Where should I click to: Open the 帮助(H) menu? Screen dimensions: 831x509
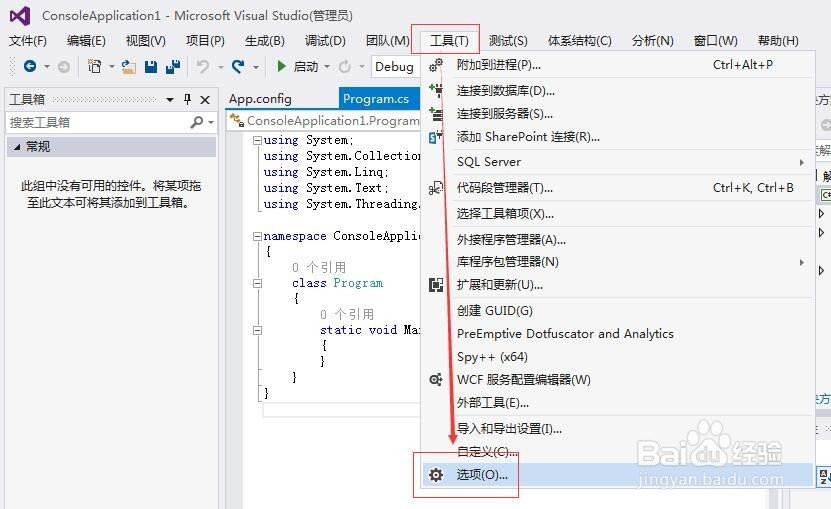pyautogui.click(x=778, y=41)
